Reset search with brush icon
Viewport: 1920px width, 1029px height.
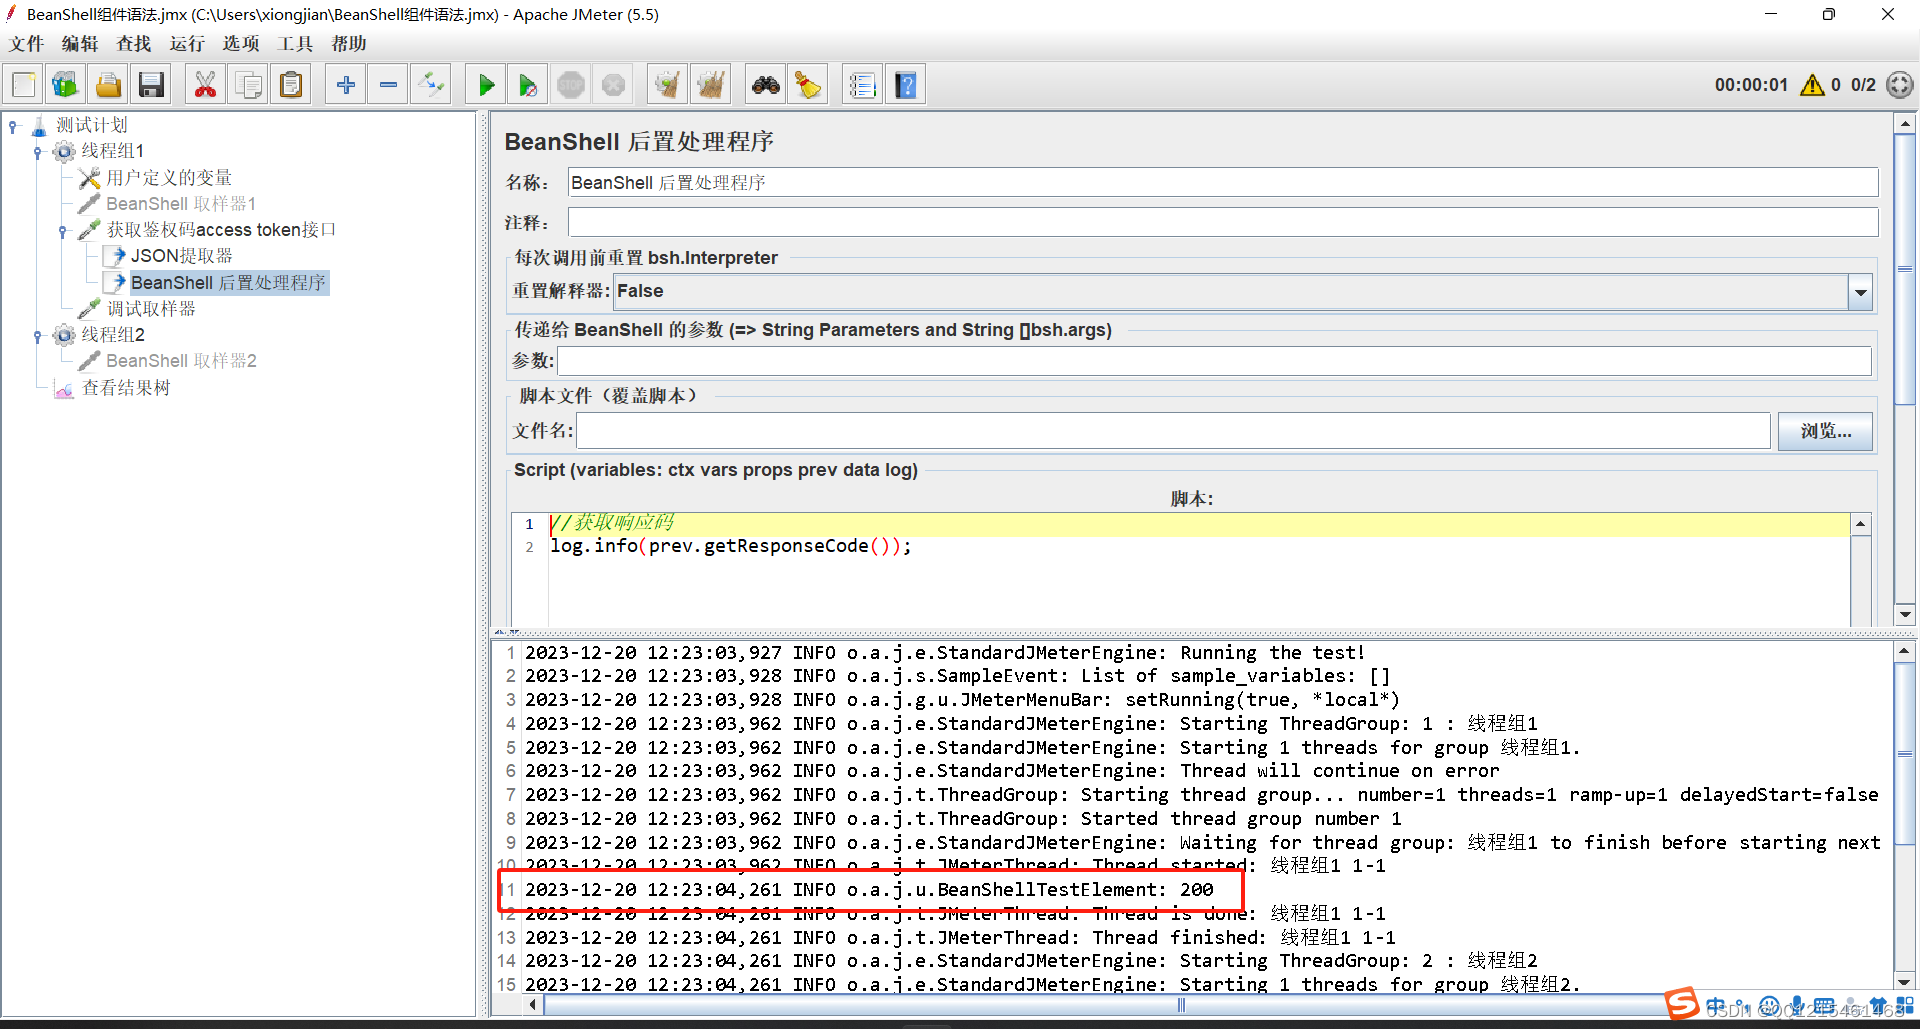click(808, 85)
